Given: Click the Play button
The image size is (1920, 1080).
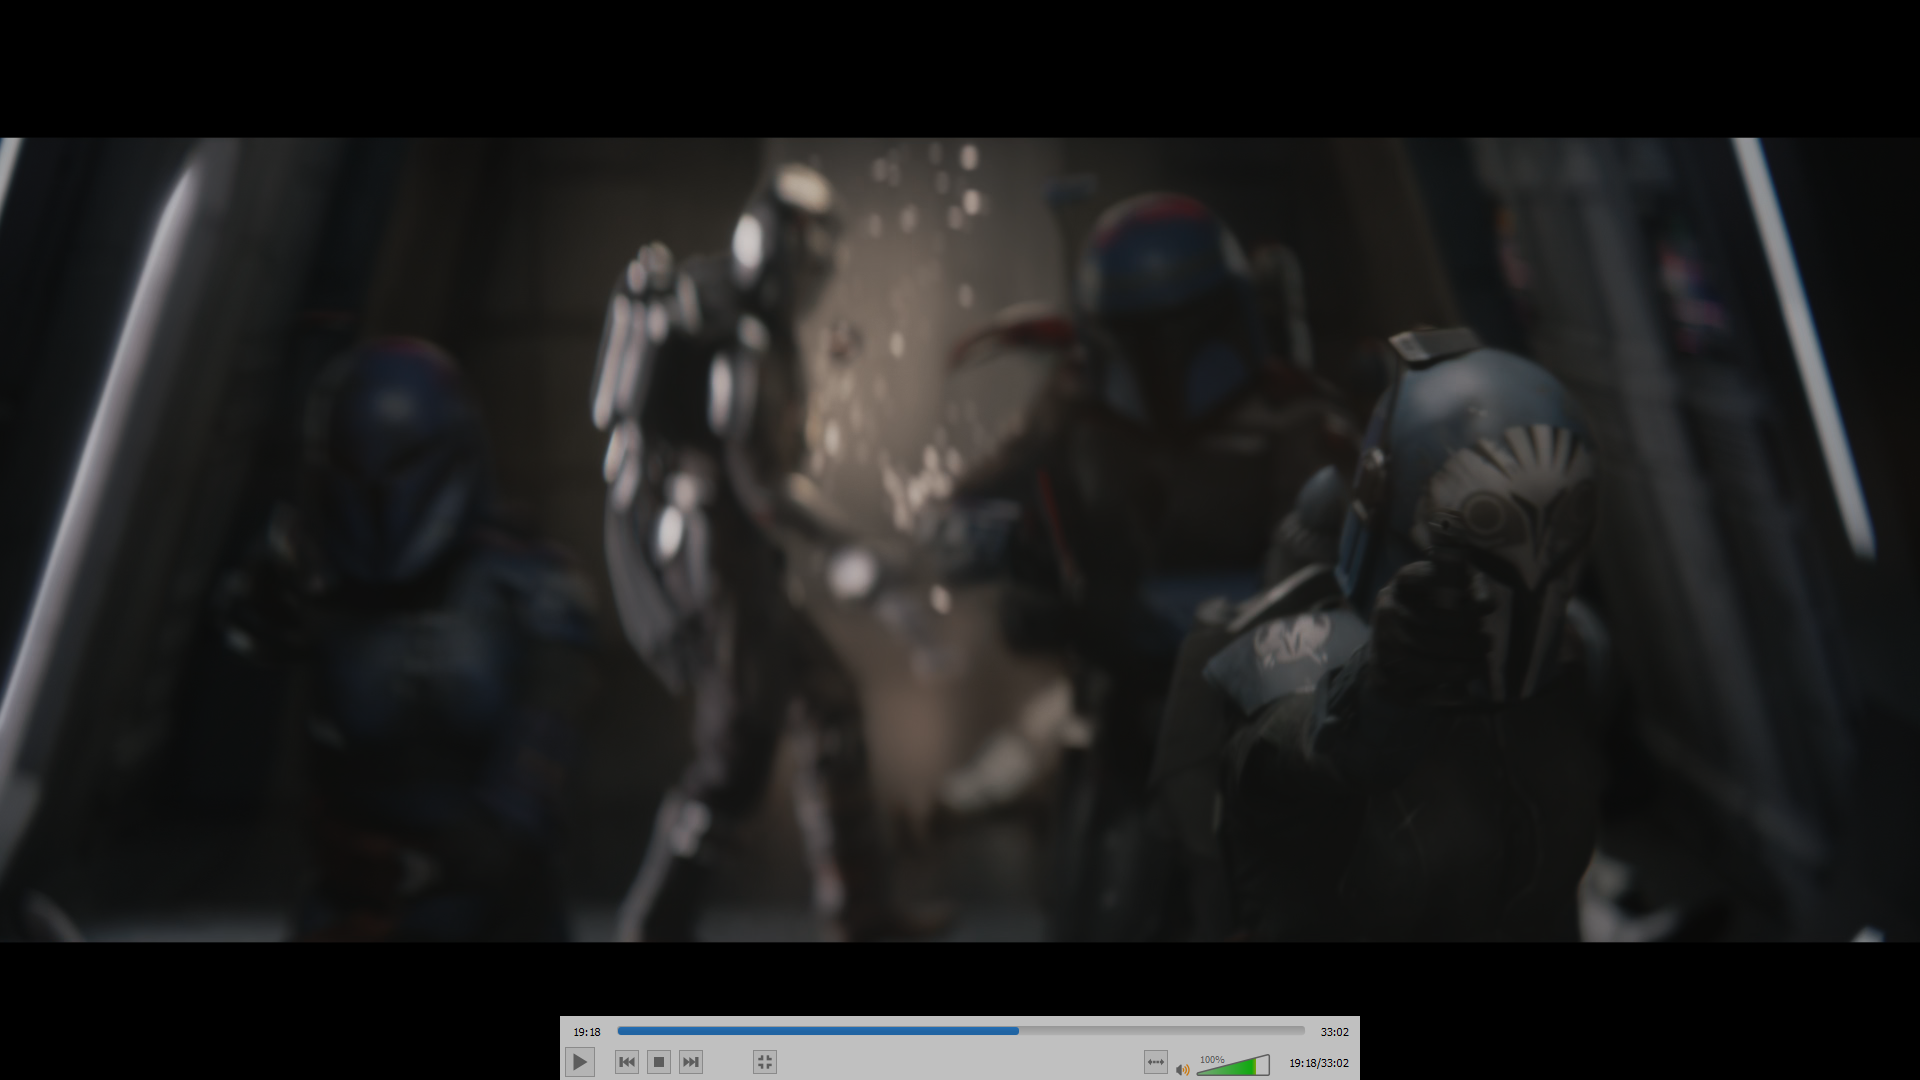Looking at the screenshot, I should coord(580,1062).
